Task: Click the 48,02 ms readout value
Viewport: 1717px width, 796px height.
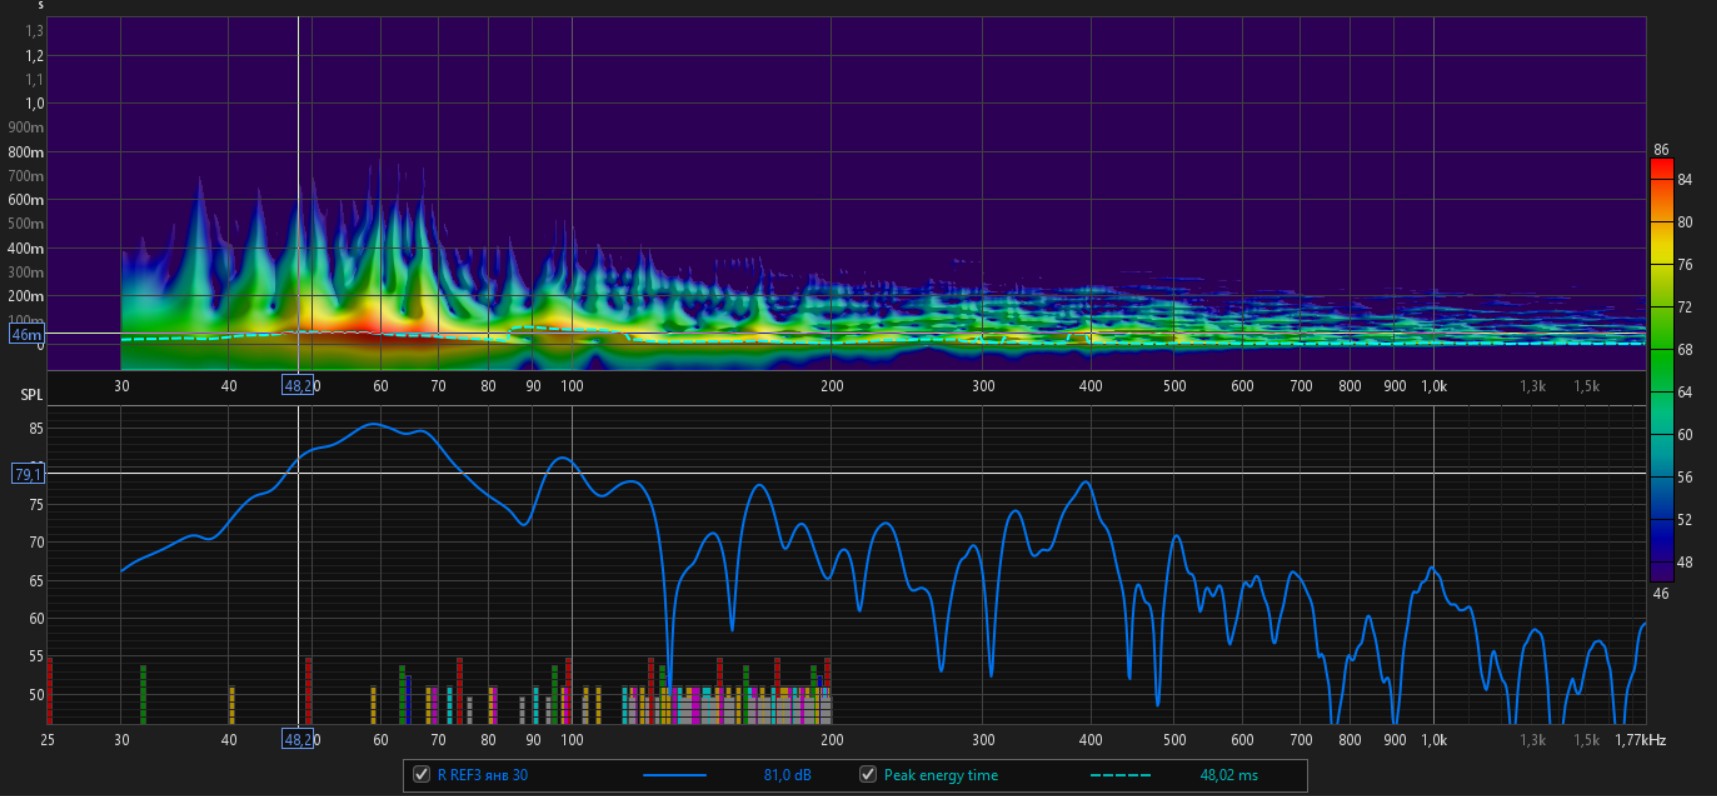Action: pyautogui.click(x=1229, y=775)
